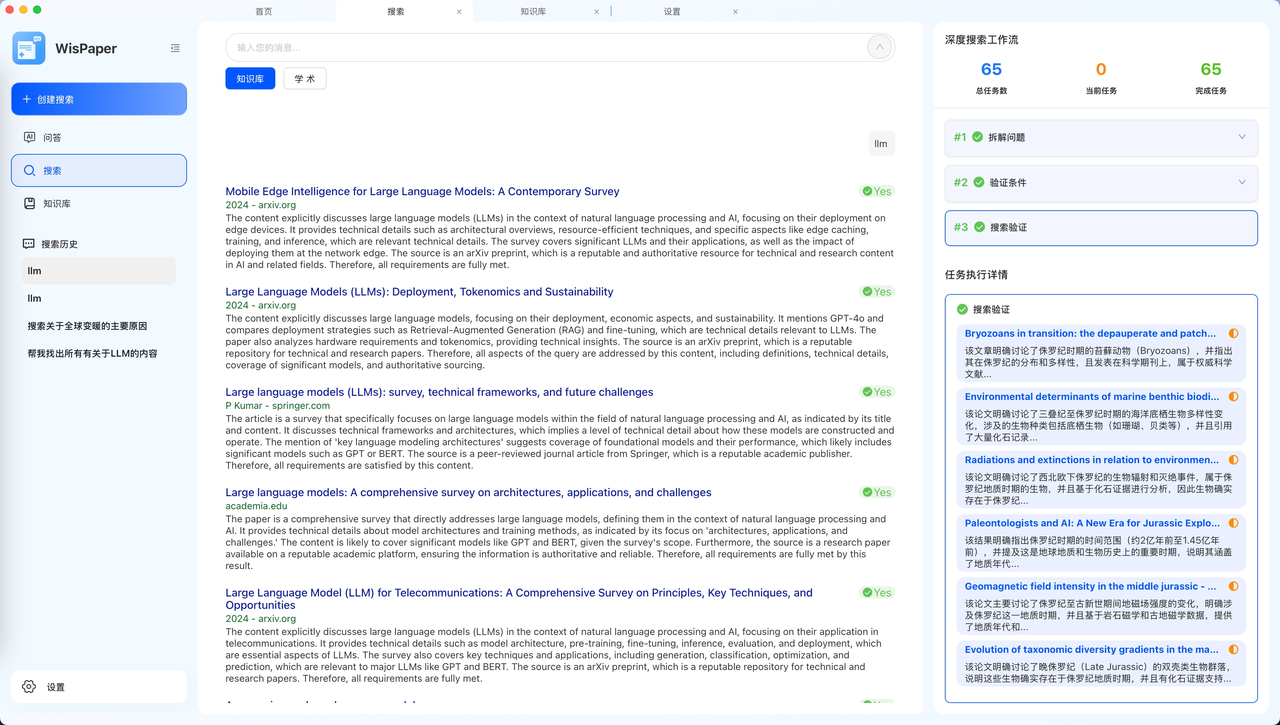Open 设置 gear icon at sidebar bottom

pos(29,687)
